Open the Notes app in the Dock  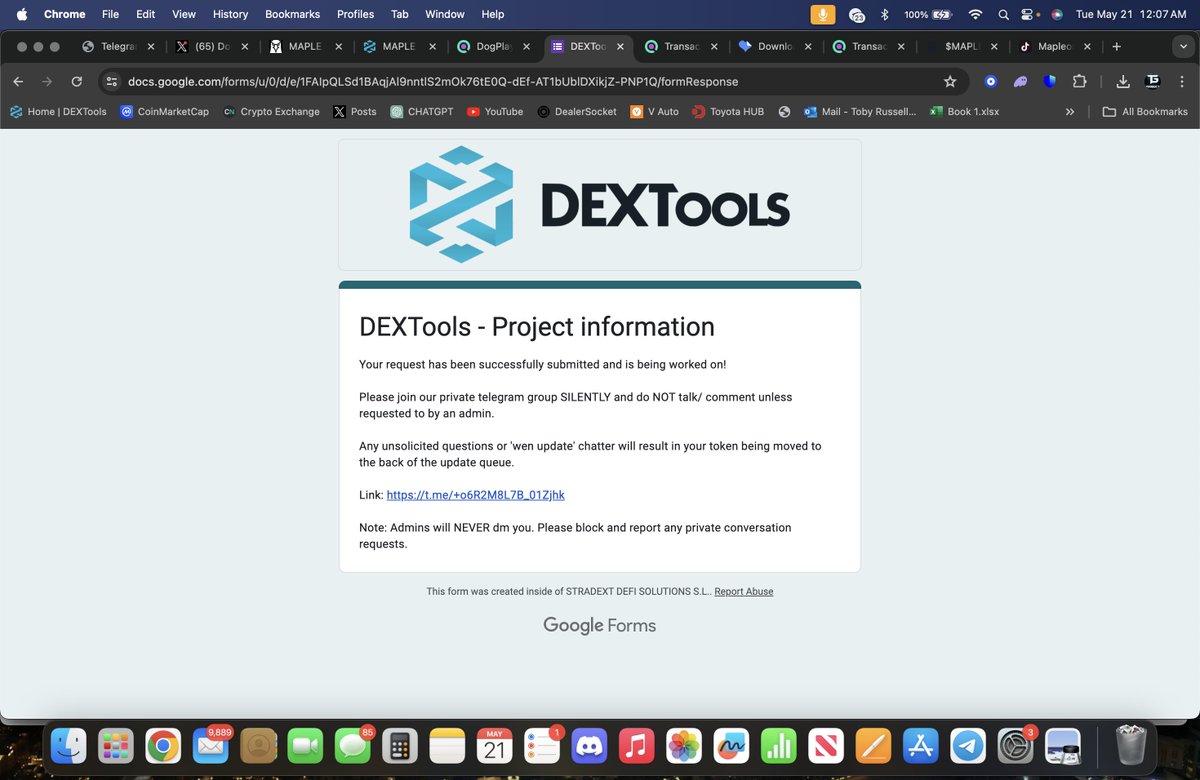(447, 746)
